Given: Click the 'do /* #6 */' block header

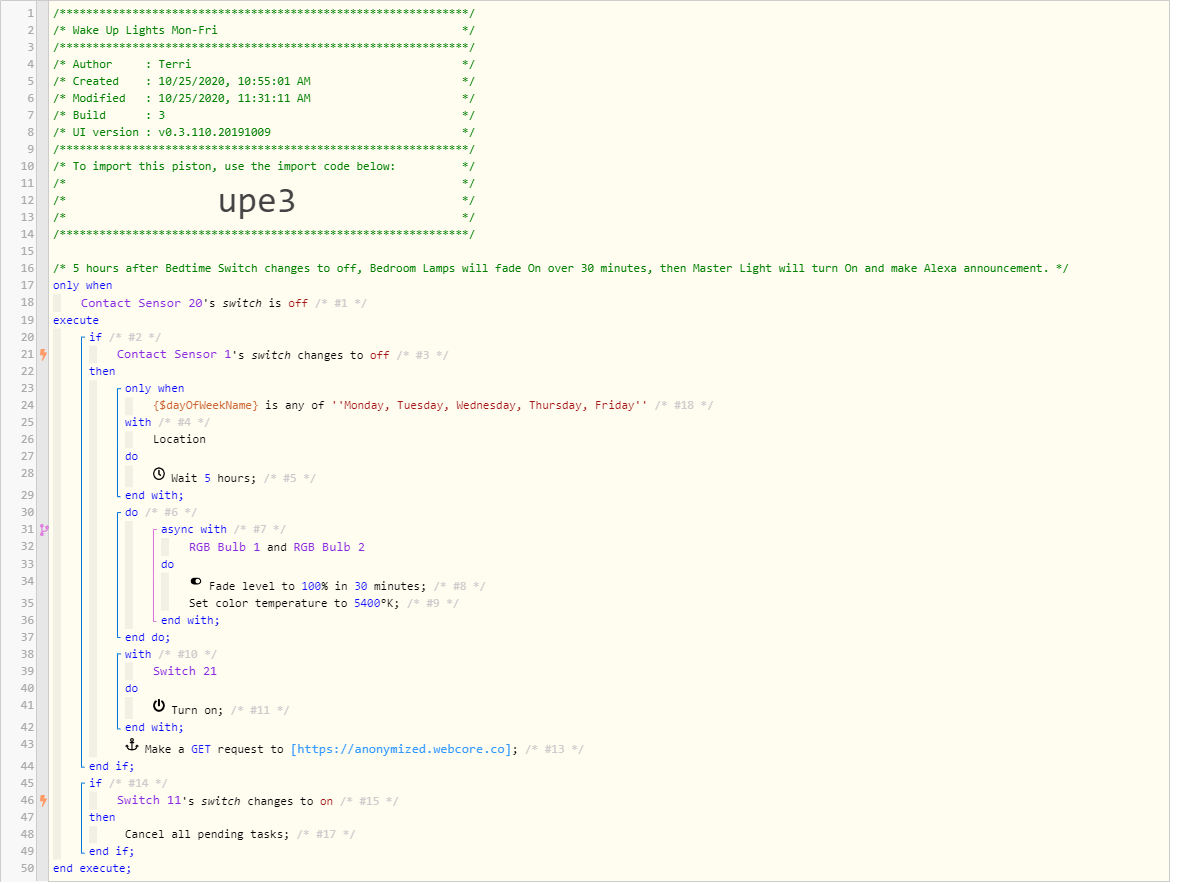Looking at the screenshot, I should [x=161, y=512].
